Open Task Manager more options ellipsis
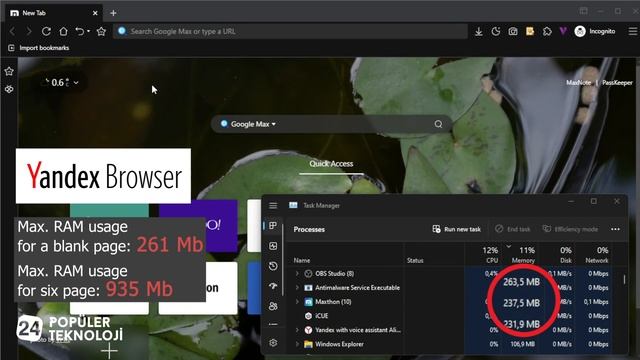The height and width of the screenshot is (360, 640). pos(615,229)
